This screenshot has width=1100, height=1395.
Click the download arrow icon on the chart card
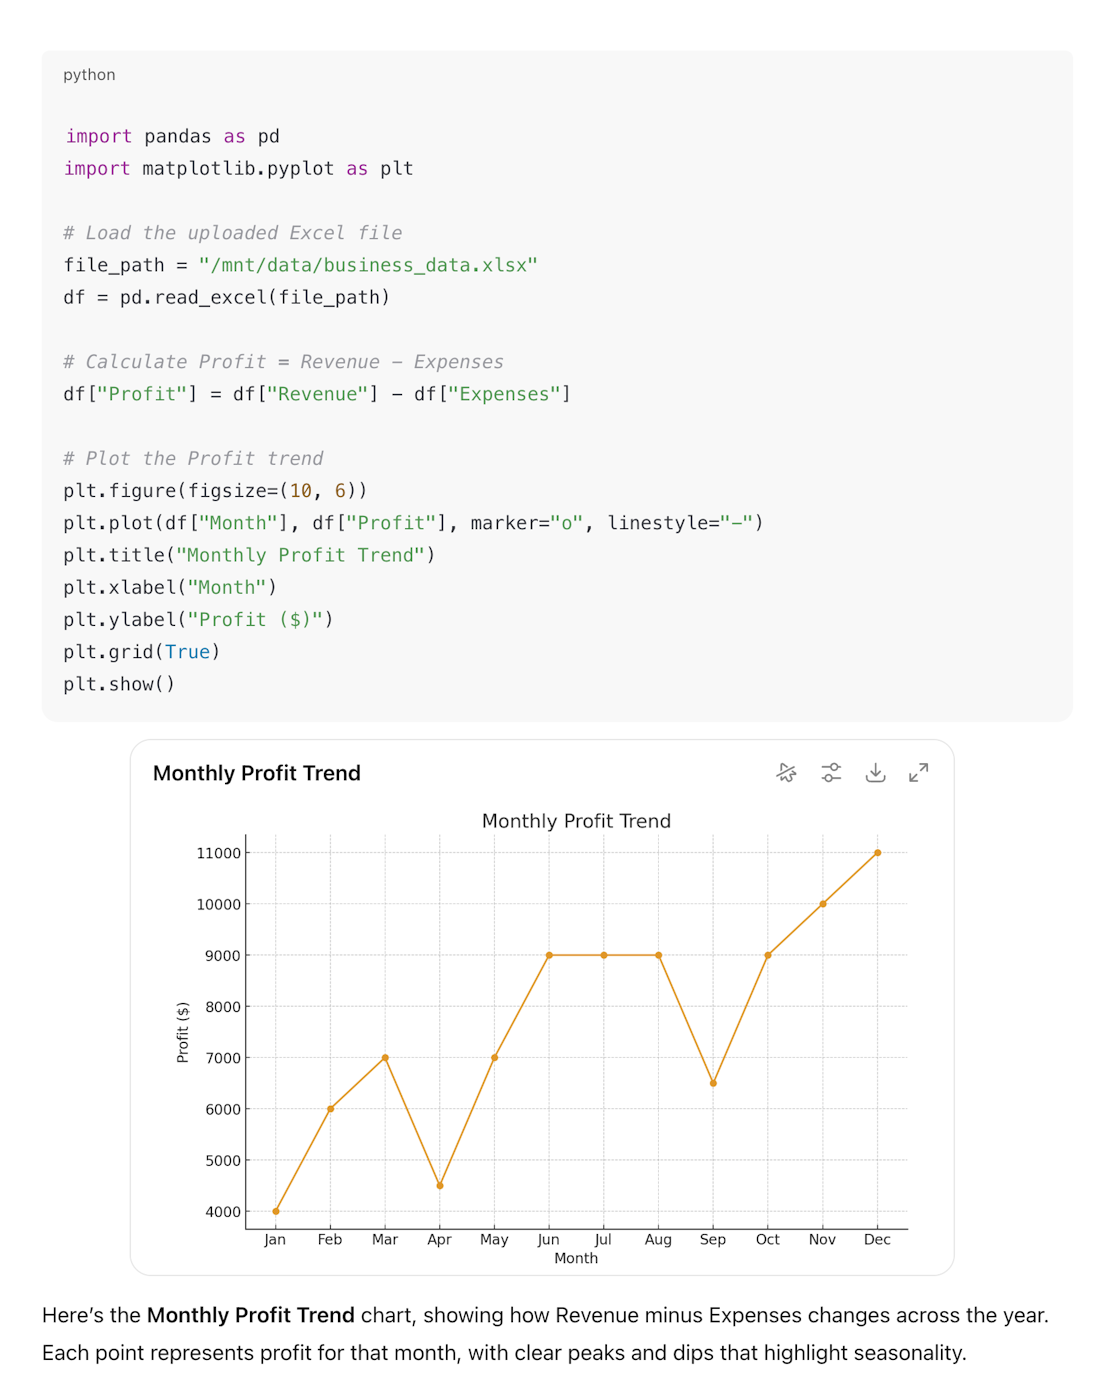(x=876, y=772)
